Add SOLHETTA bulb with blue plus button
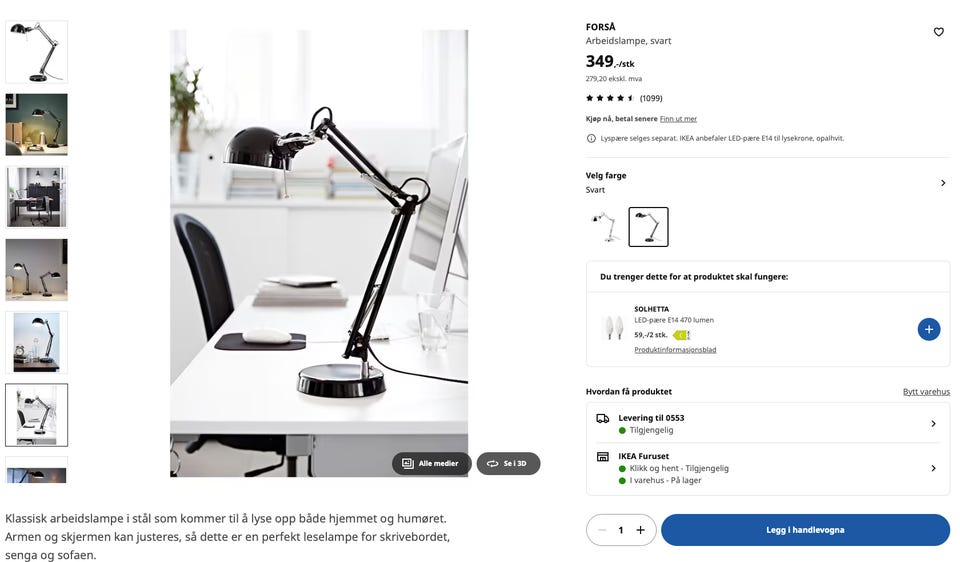This screenshot has height=562, width=960. pos(928,329)
